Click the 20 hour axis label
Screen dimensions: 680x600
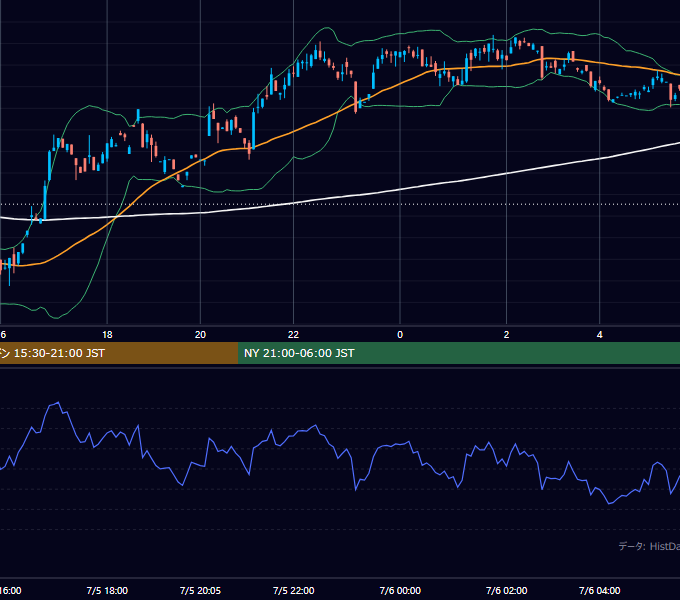(x=200, y=335)
